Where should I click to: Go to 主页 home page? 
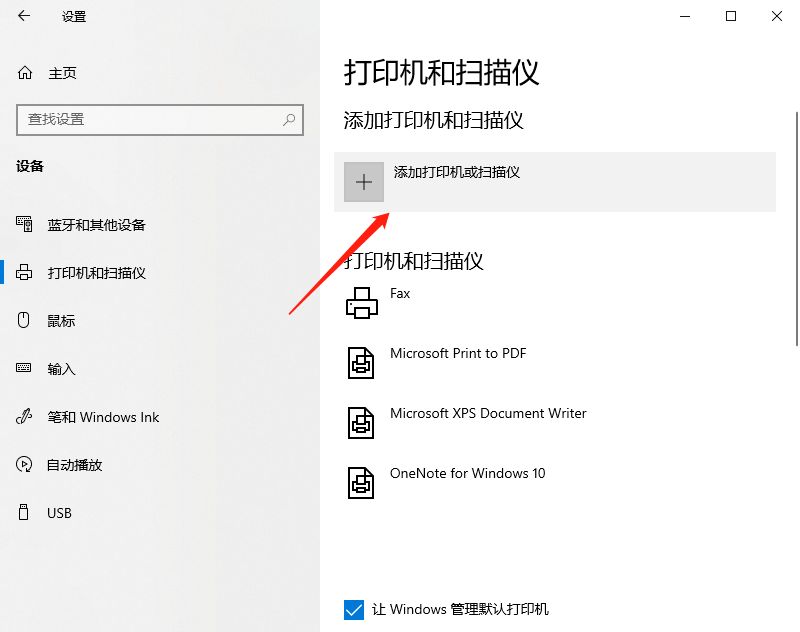(x=62, y=73)
